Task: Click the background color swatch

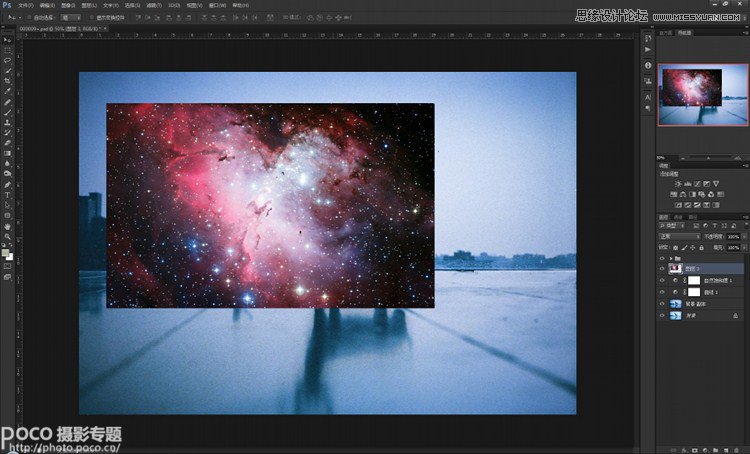Action: [10, 257]
